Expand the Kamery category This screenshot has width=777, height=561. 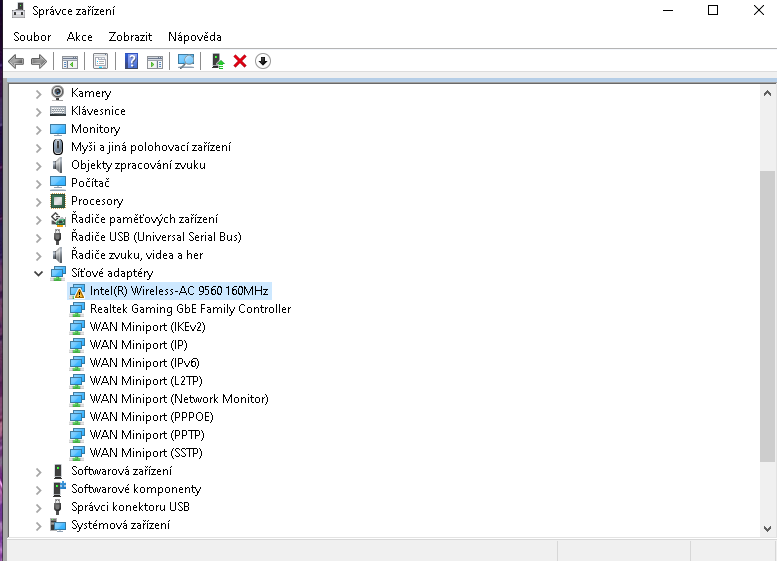(38, 94)
